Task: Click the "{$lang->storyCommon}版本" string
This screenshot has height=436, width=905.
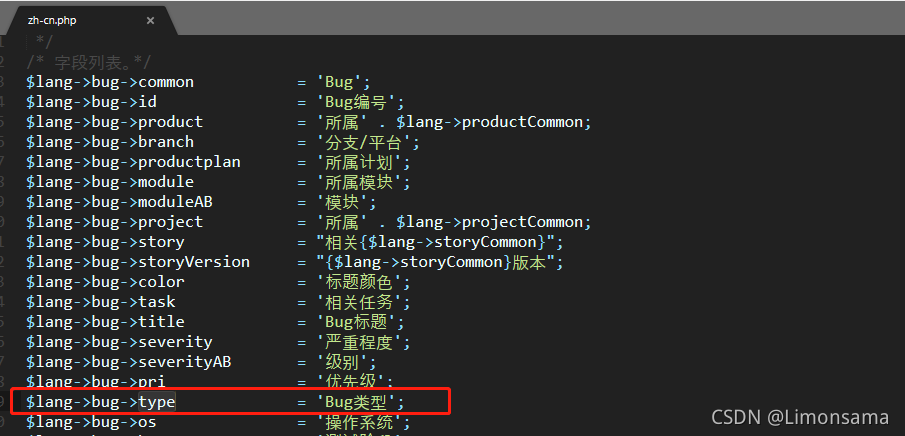Action: [435, 262]
